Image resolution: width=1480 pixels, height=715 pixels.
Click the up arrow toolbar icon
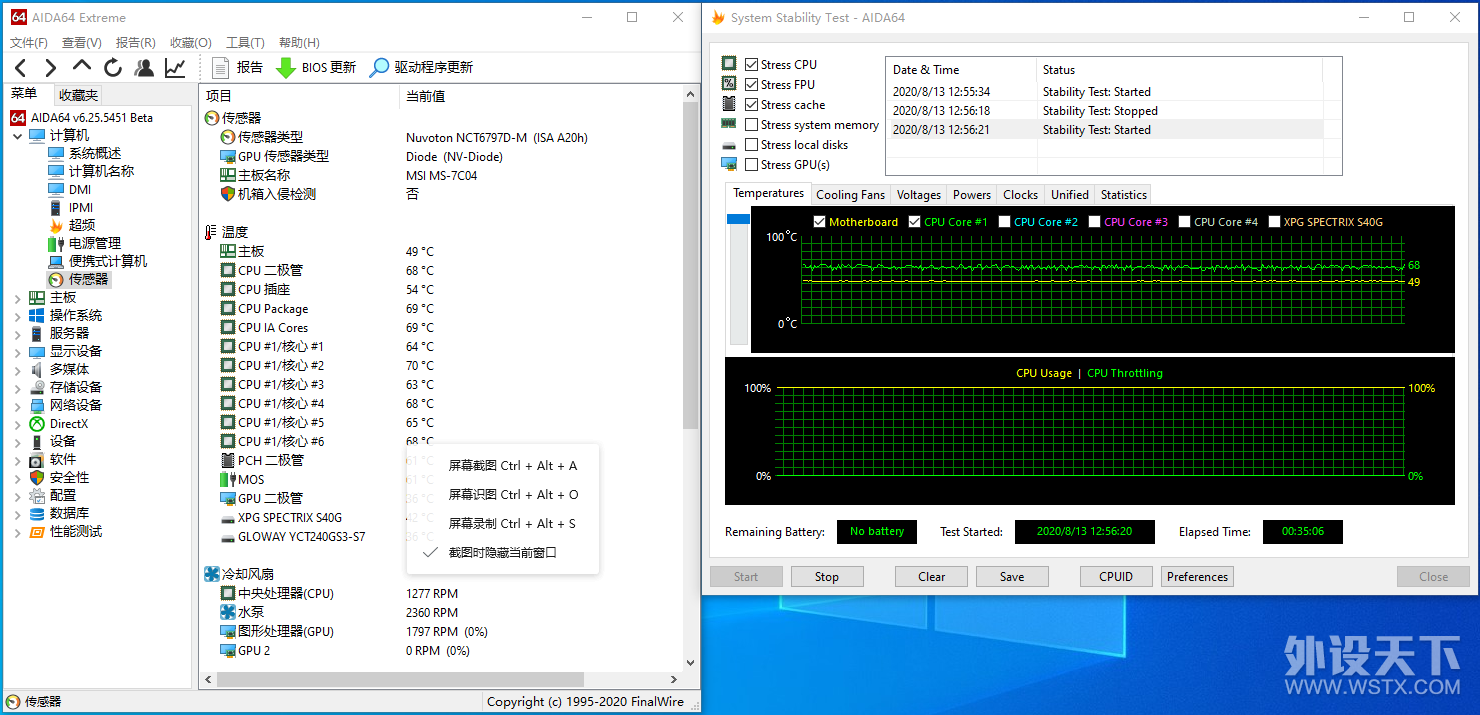(82, 66)
